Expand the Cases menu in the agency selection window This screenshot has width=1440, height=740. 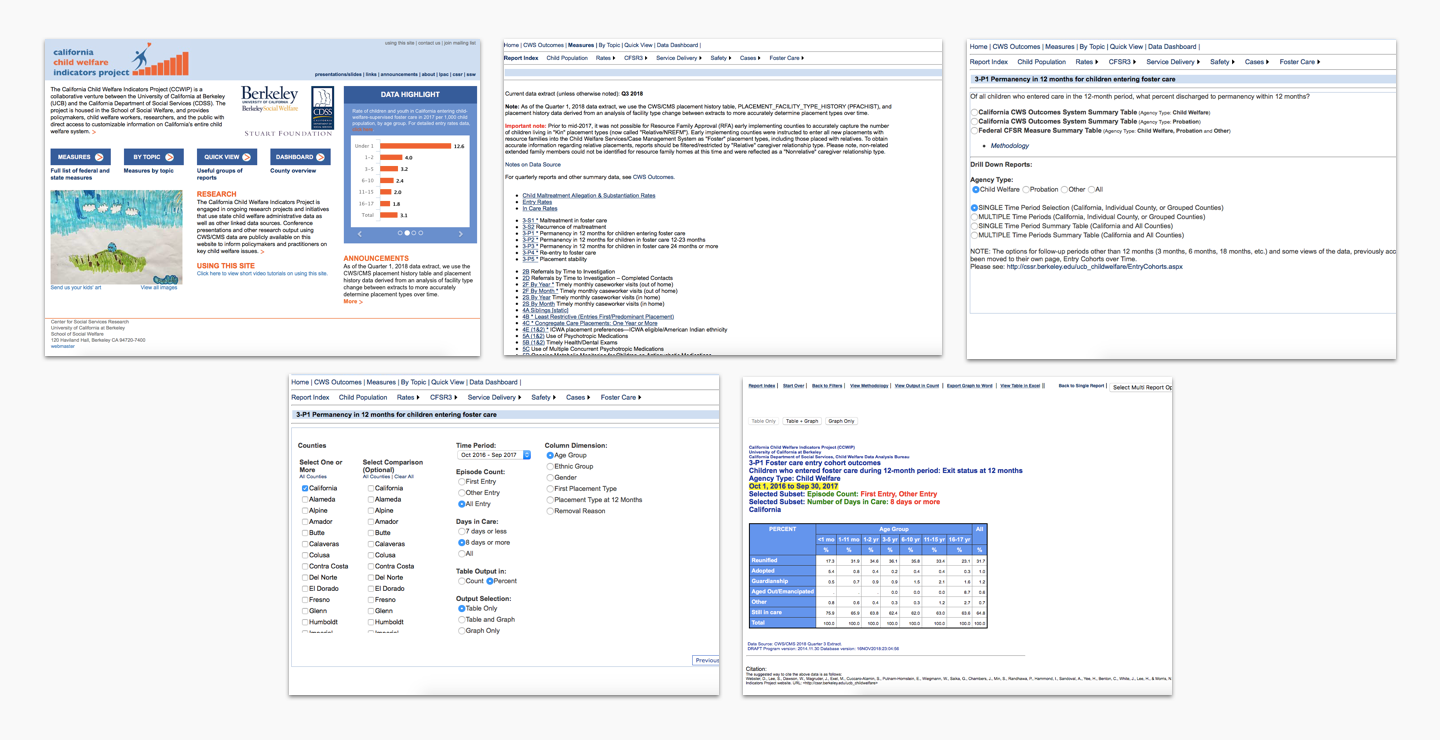(1256, 62)
